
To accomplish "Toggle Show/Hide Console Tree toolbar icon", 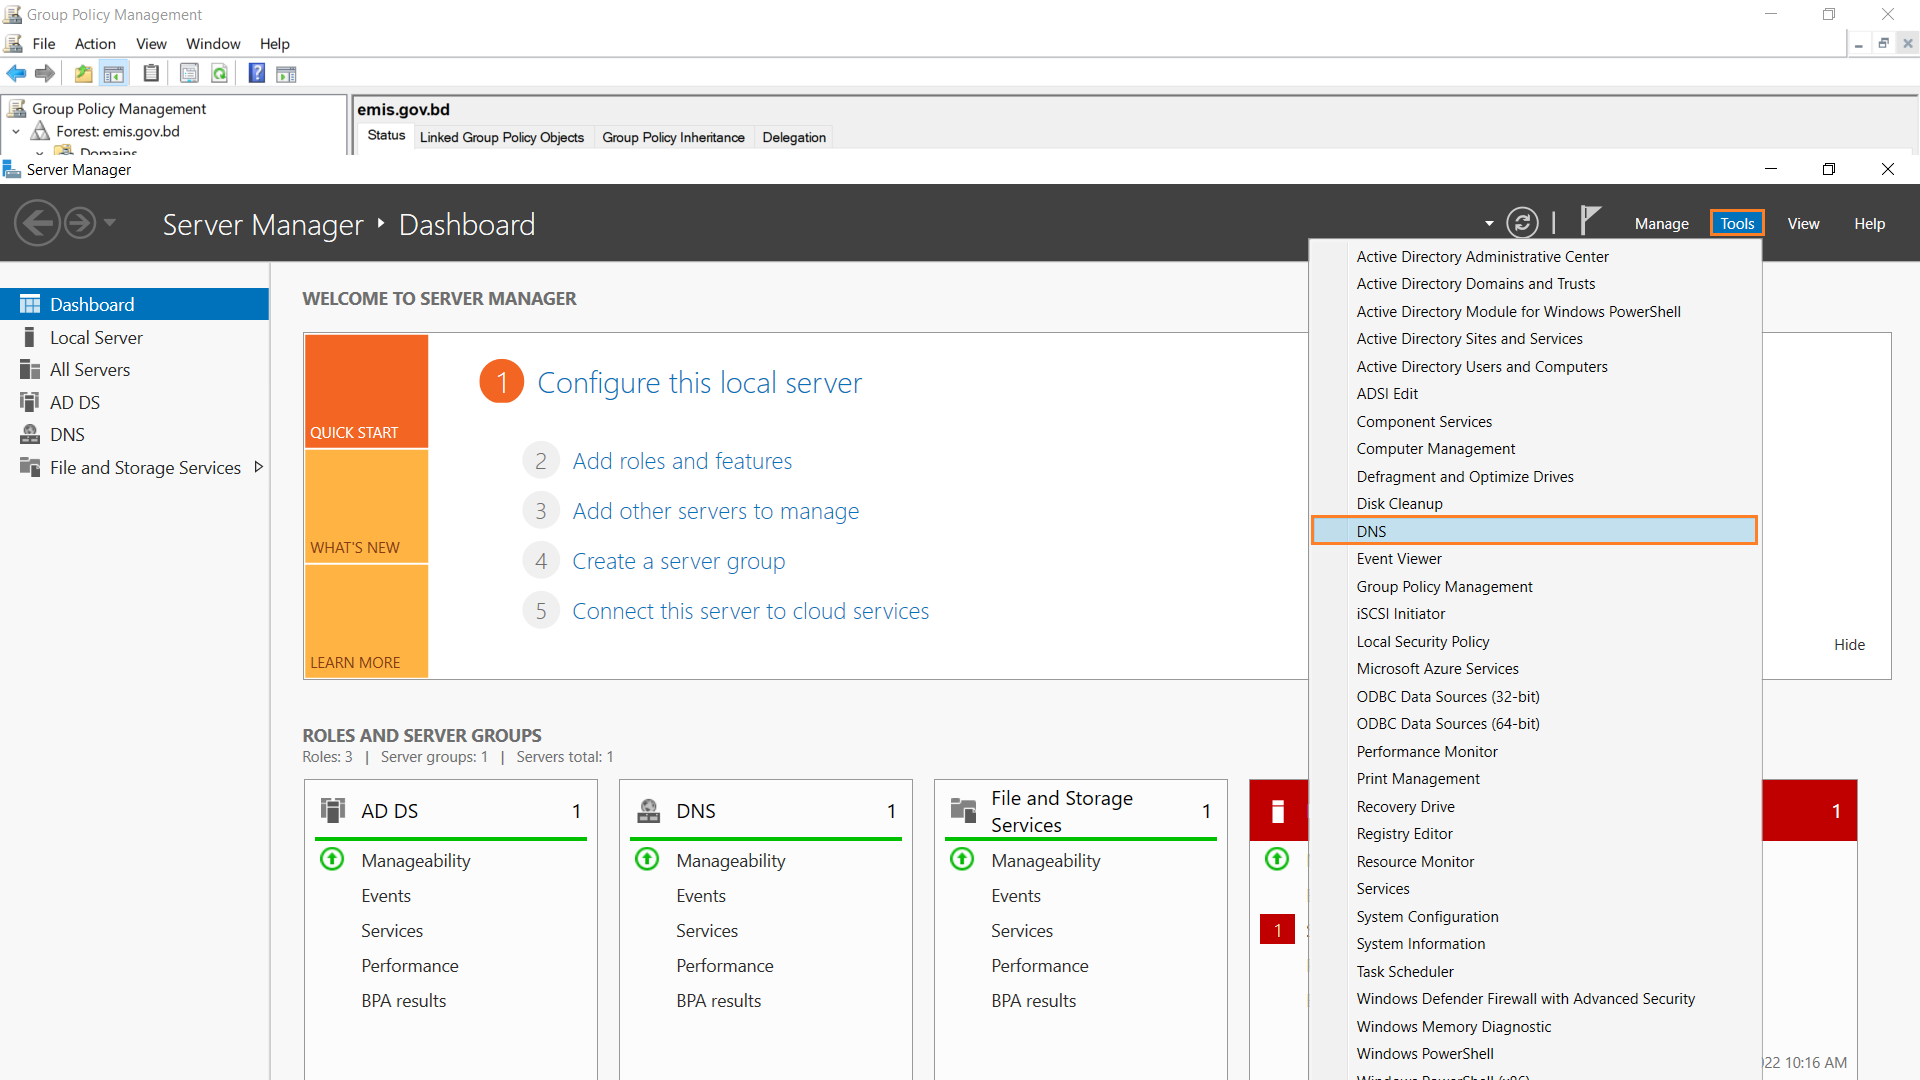I will coord(114,73).
